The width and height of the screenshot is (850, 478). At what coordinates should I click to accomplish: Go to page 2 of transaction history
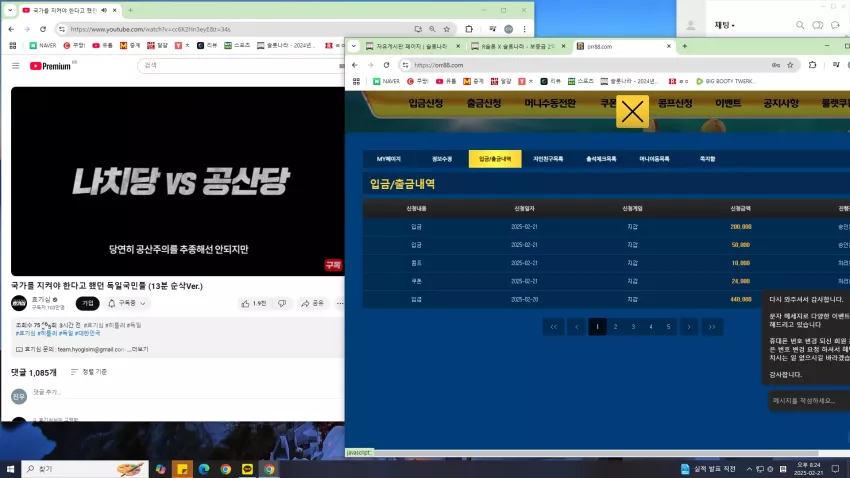point(615,327)
